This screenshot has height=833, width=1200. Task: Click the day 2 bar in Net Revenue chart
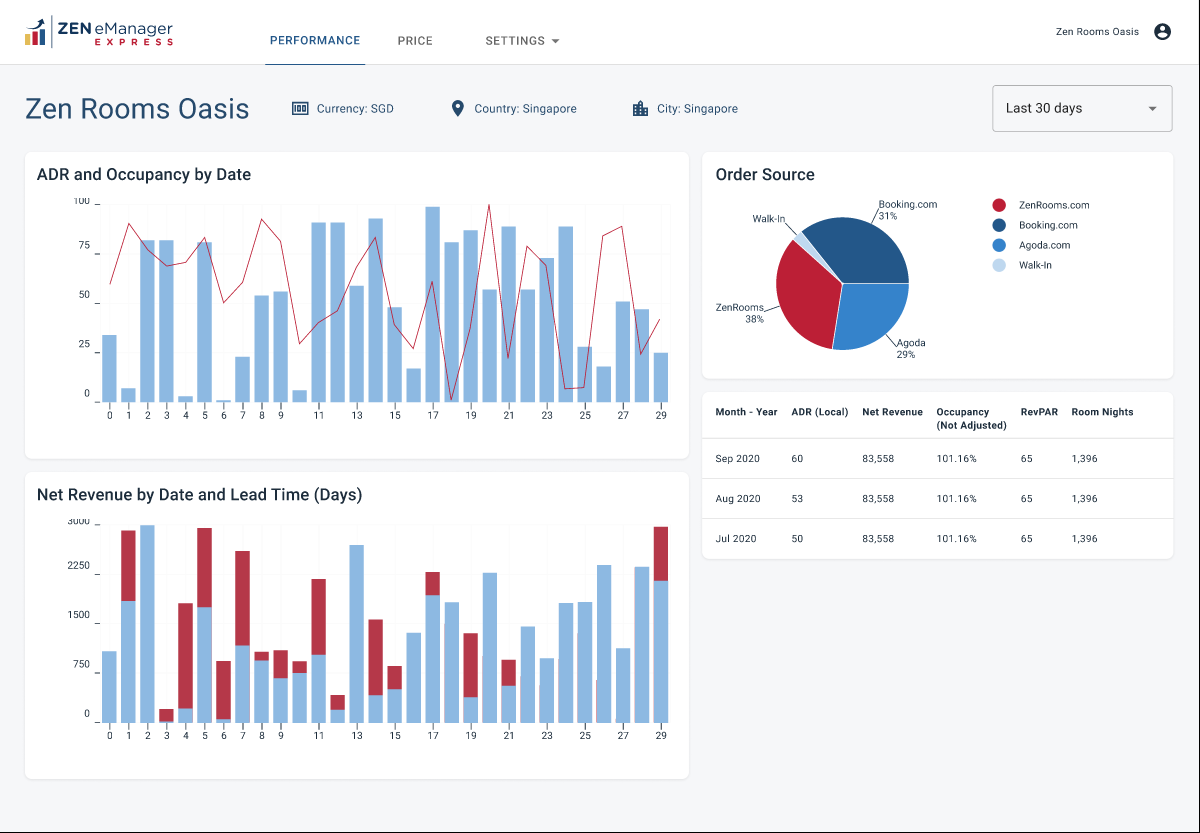tap(147, 623)
